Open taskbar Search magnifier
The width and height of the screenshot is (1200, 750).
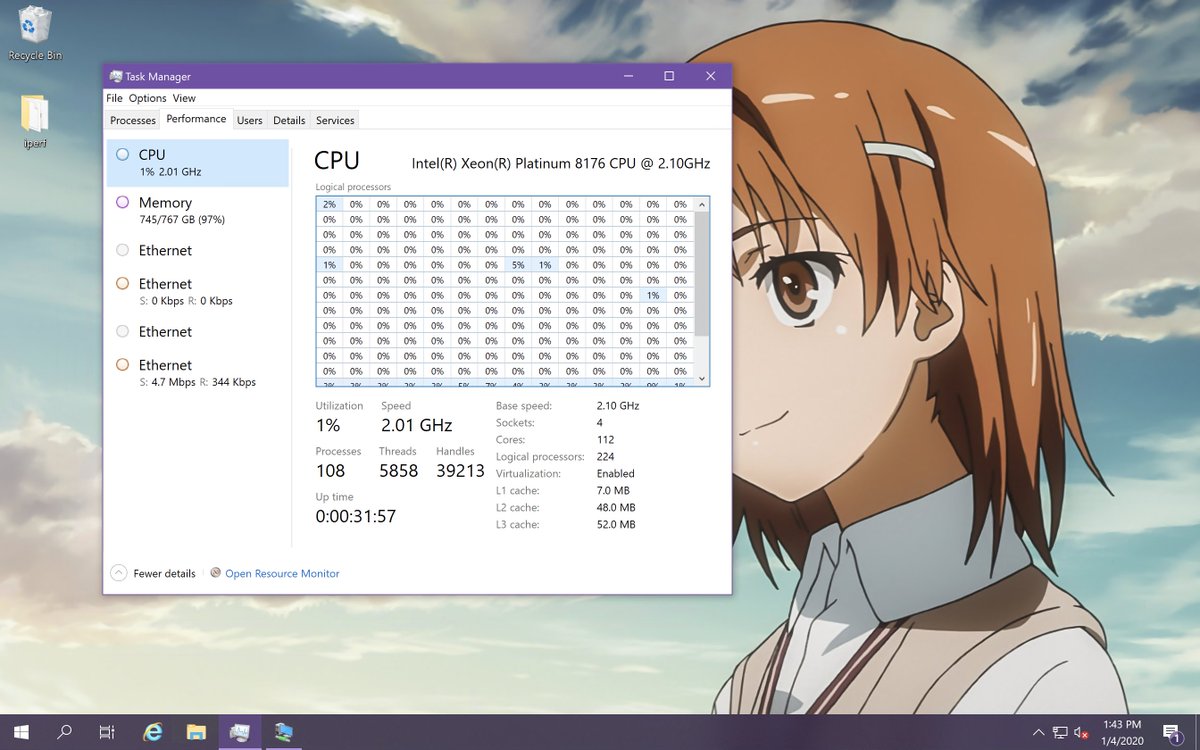click(x=64, y=732)
